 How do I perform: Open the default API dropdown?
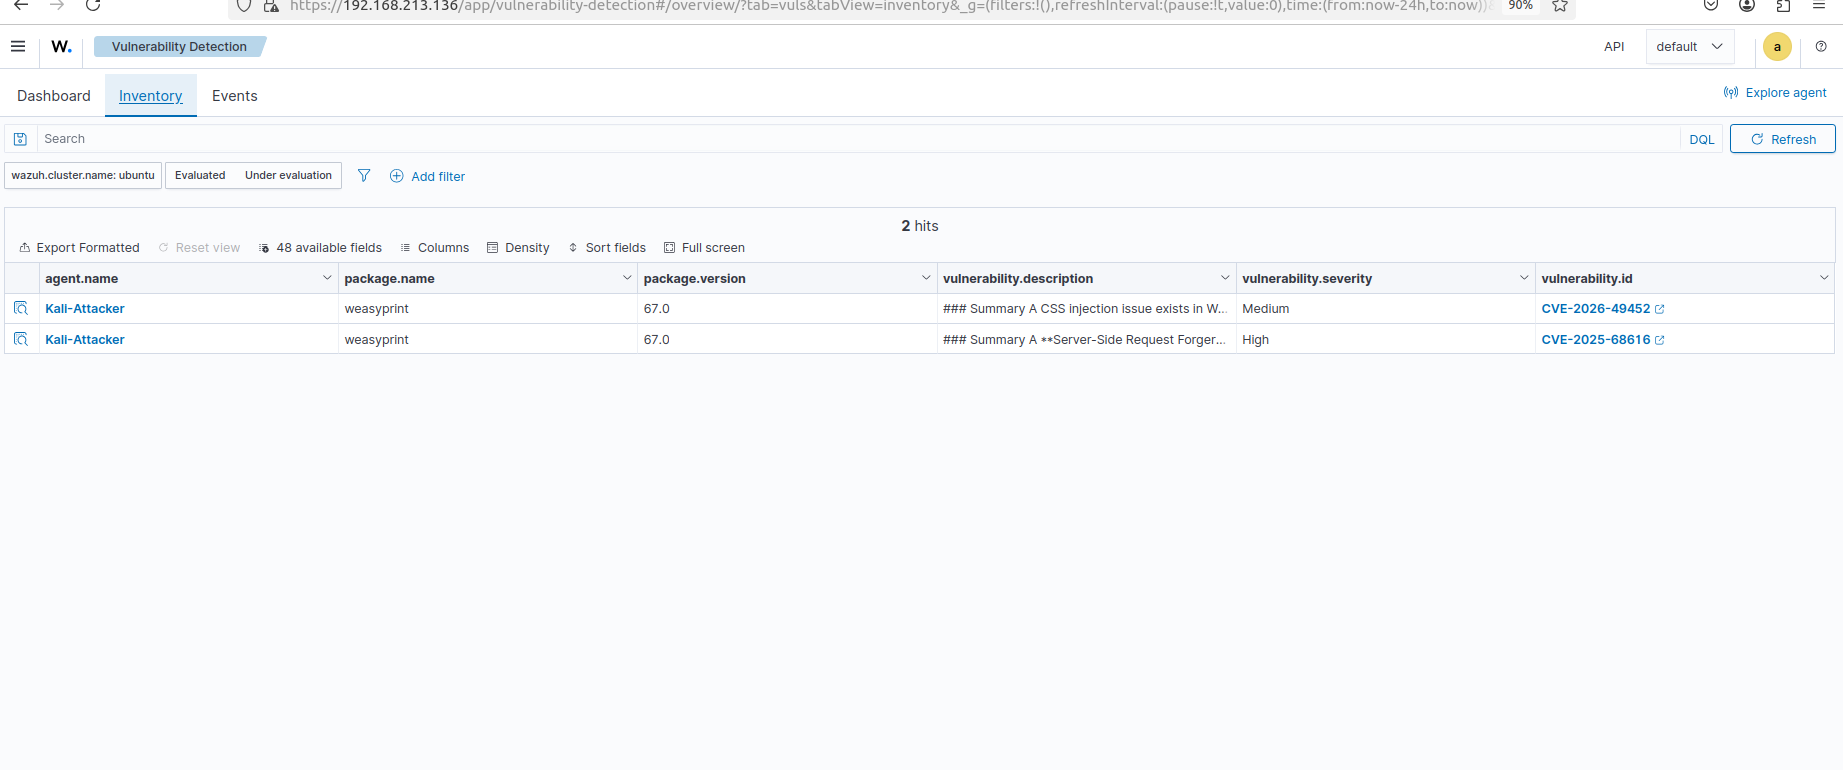coord(1689,47)
